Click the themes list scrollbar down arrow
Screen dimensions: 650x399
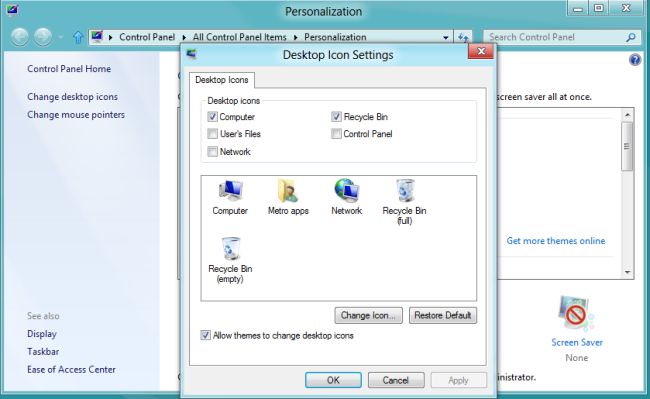click(x=627, y=272)
